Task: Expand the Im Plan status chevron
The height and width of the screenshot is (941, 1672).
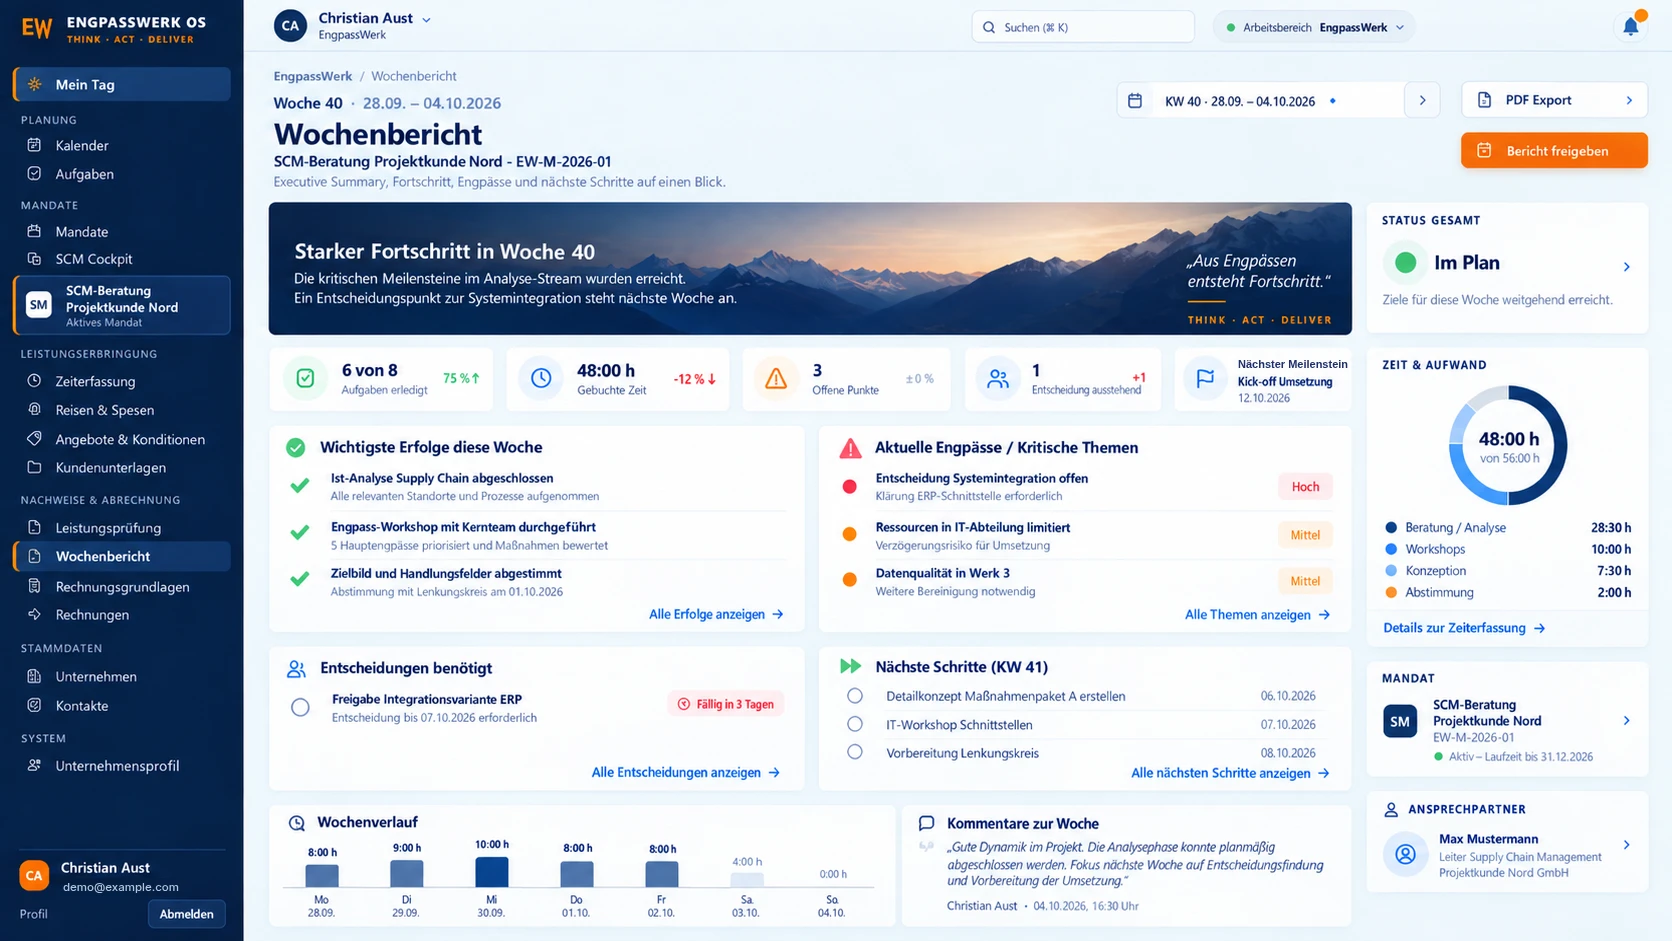Action: pos(1627,266)
